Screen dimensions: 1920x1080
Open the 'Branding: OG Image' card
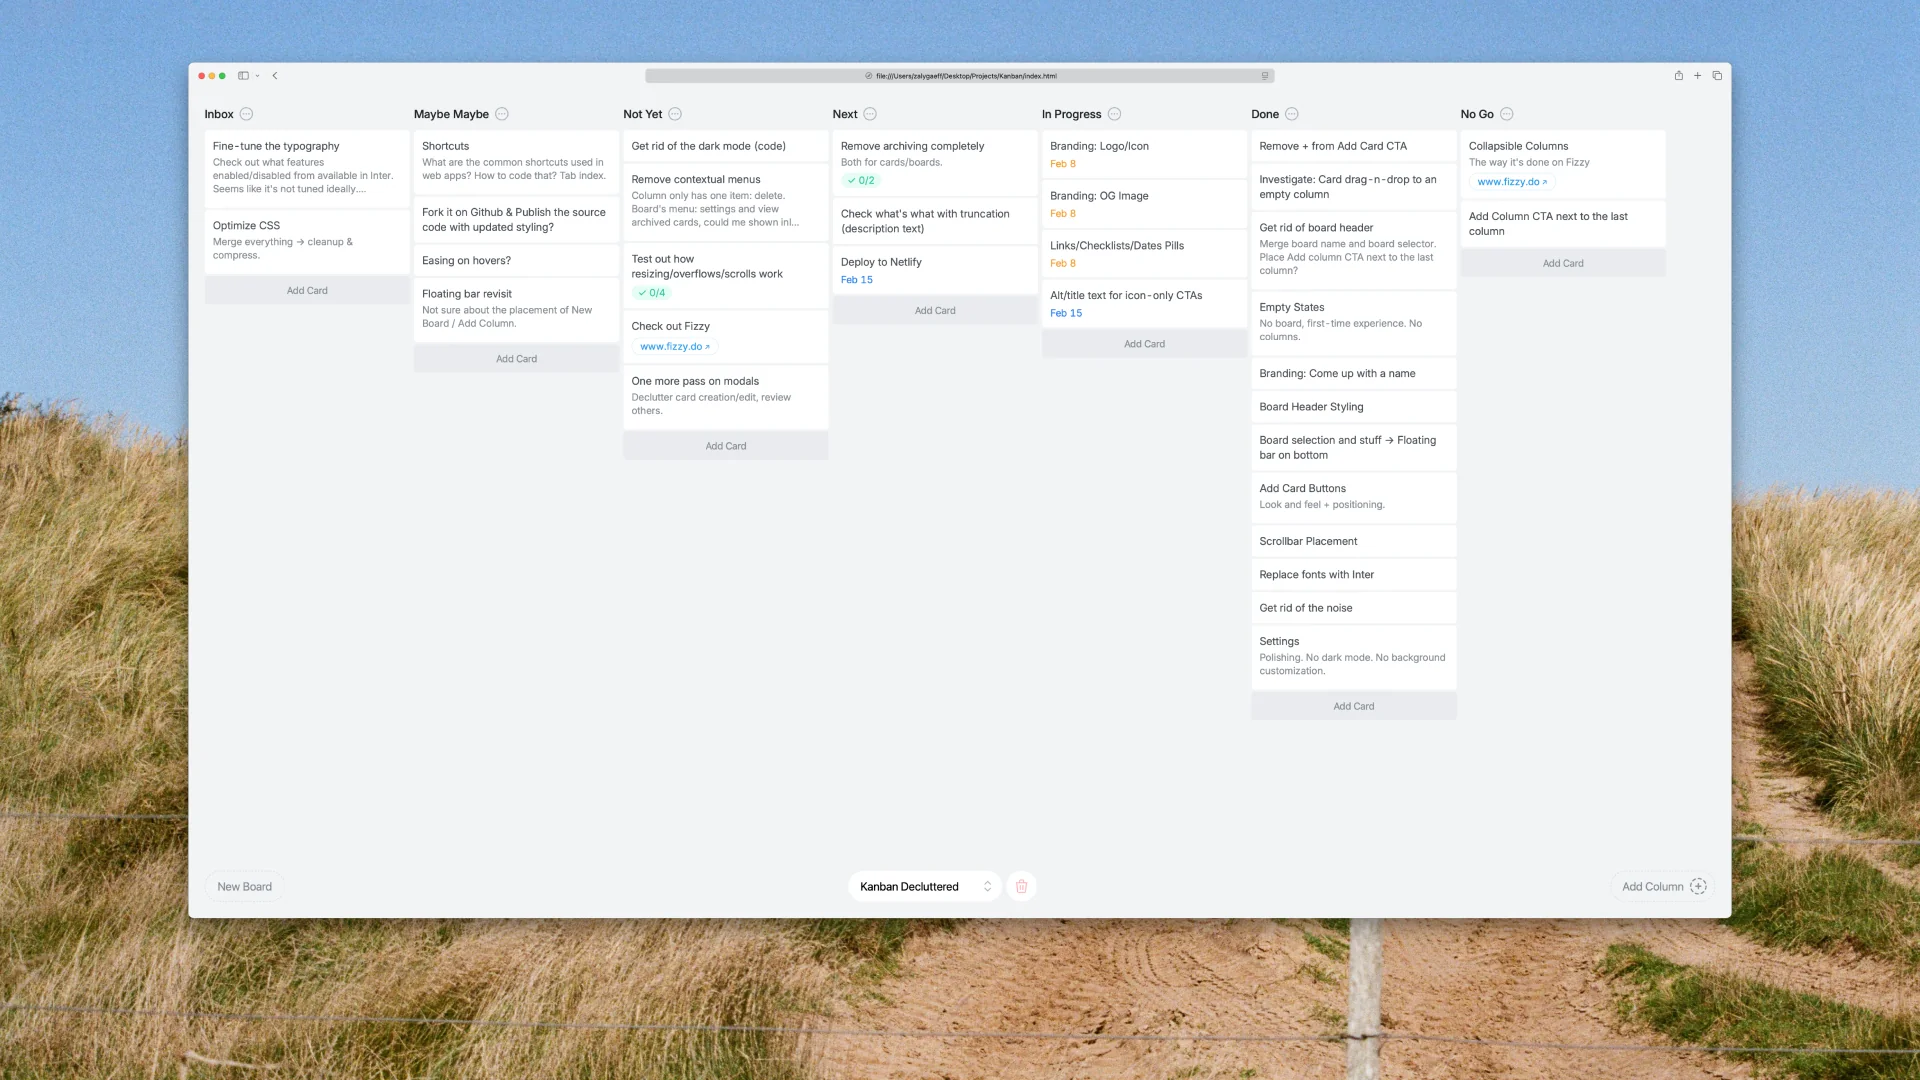pos(1144,204)
